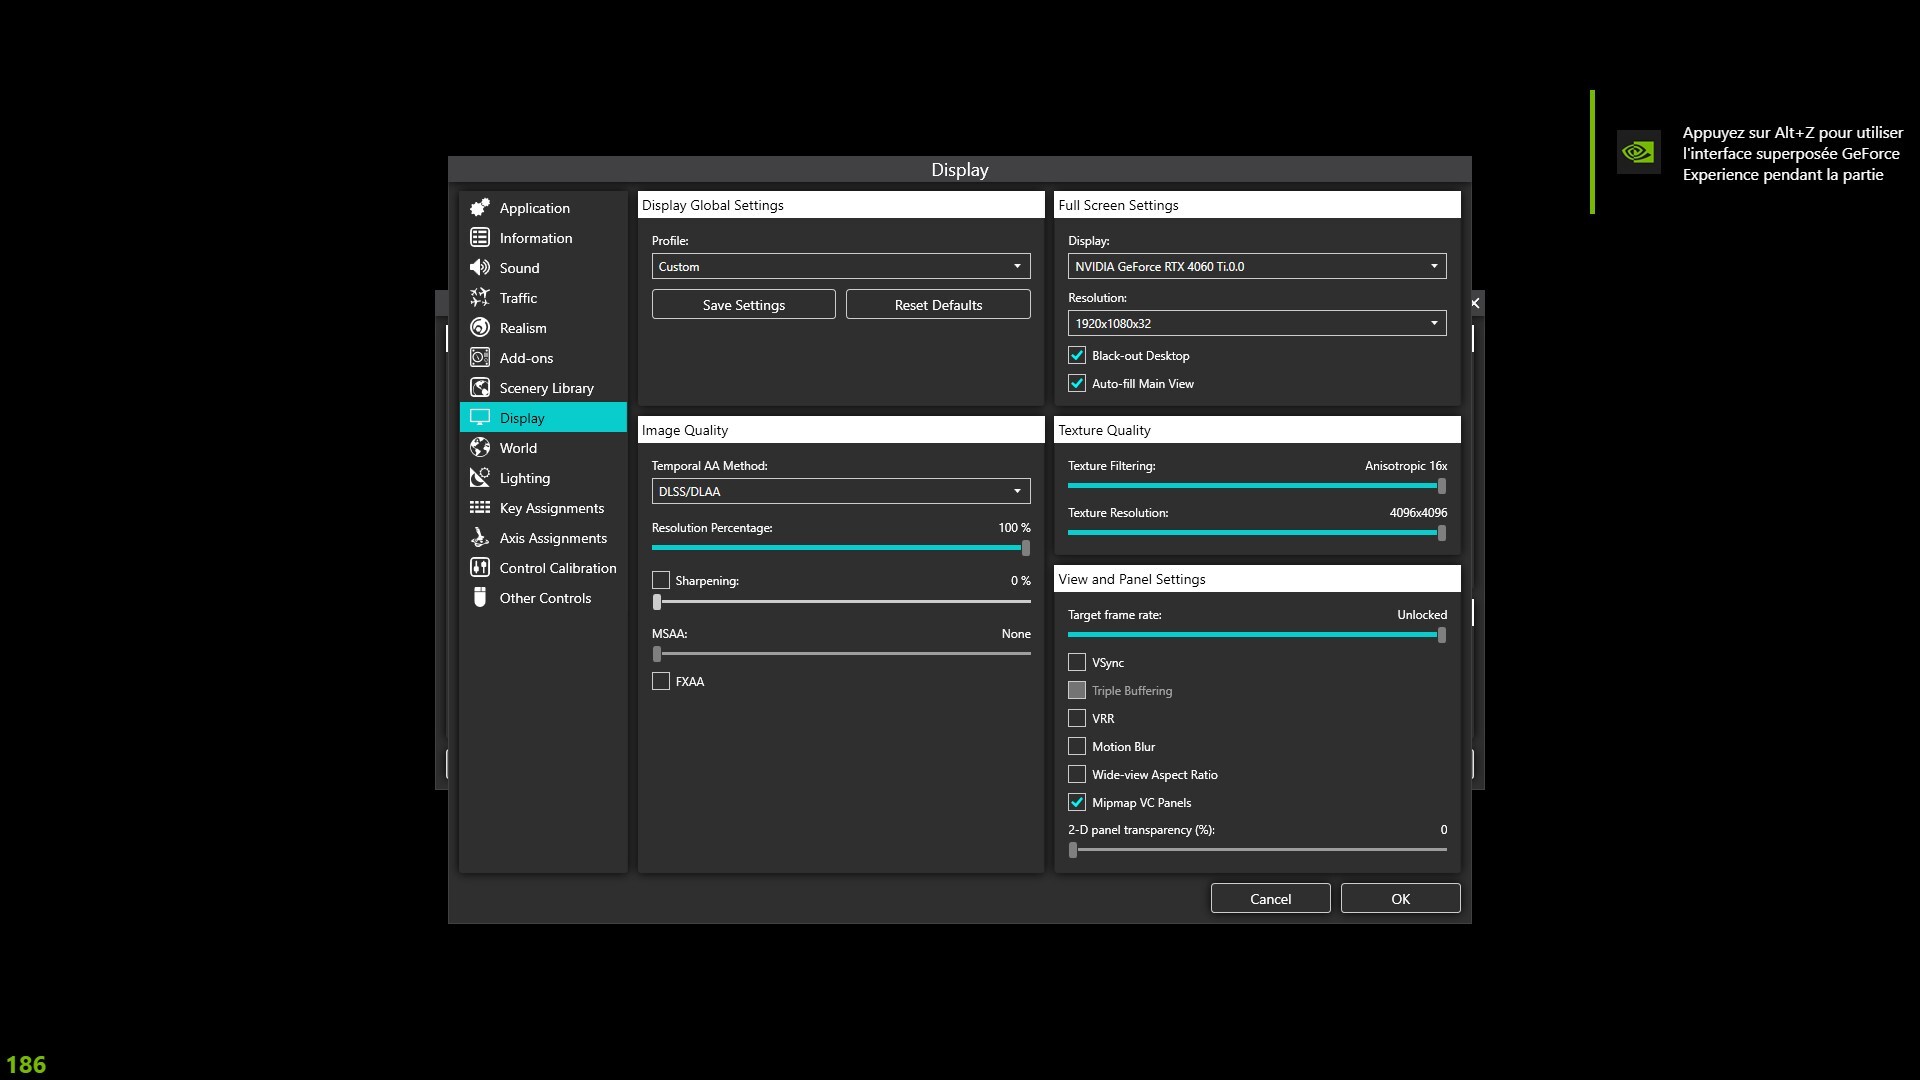
Task: Expand the Temporal AA Method dropdown
Action: [x=840, y=491]
